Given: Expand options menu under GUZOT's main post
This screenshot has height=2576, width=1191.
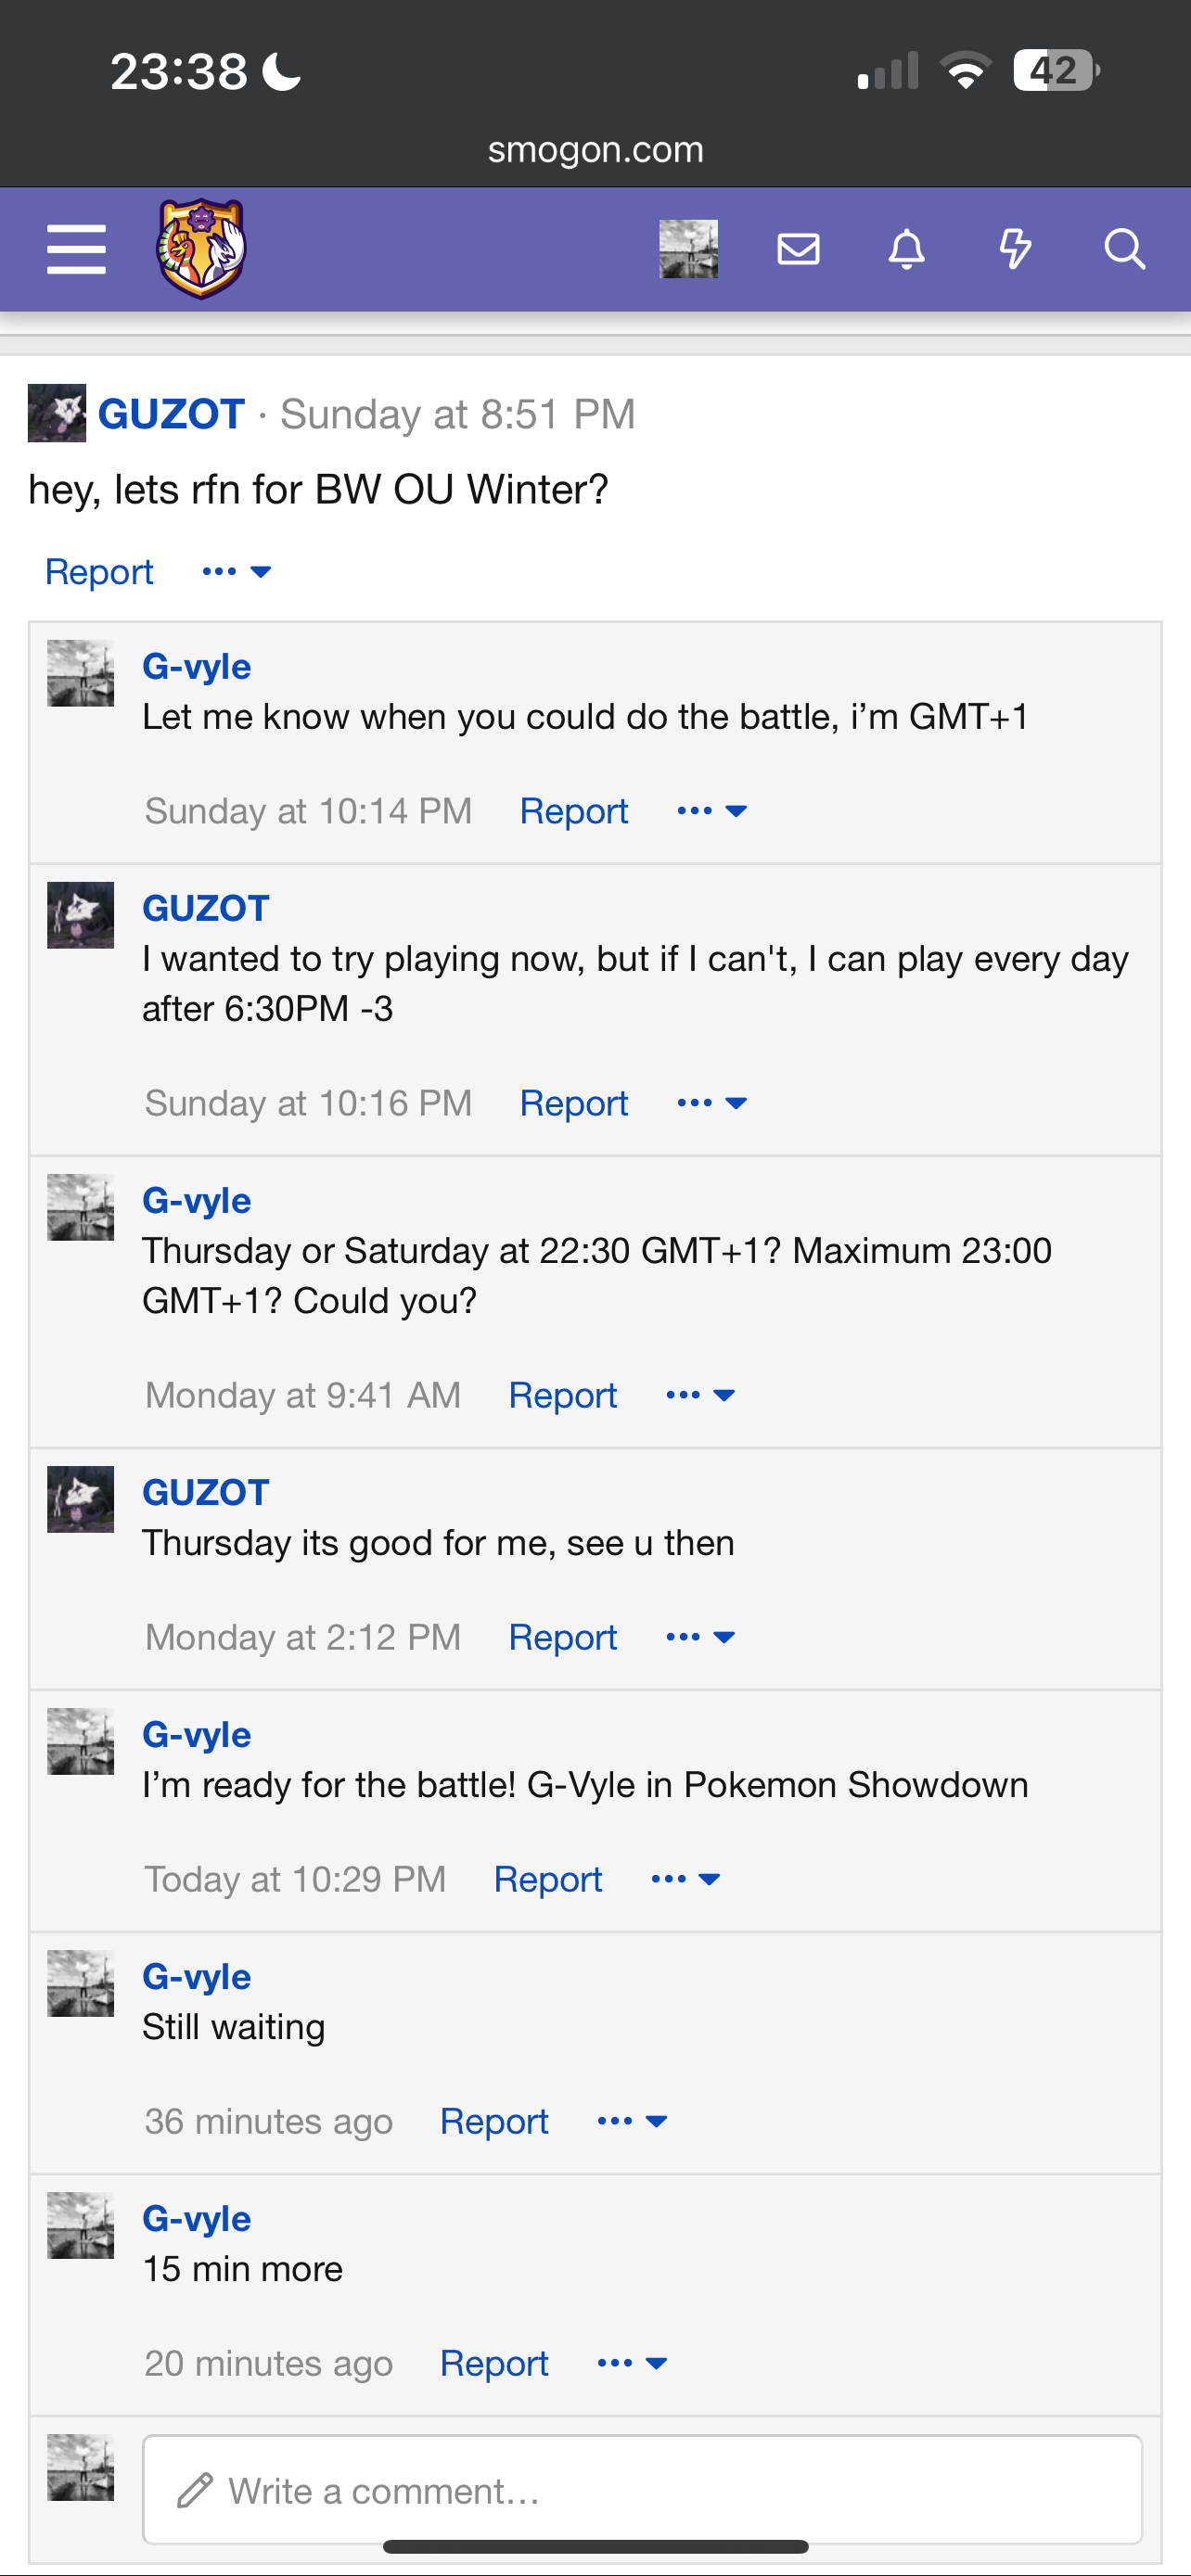Looking at the screenshot, I should pyautogui.click(x=236, y=572).
